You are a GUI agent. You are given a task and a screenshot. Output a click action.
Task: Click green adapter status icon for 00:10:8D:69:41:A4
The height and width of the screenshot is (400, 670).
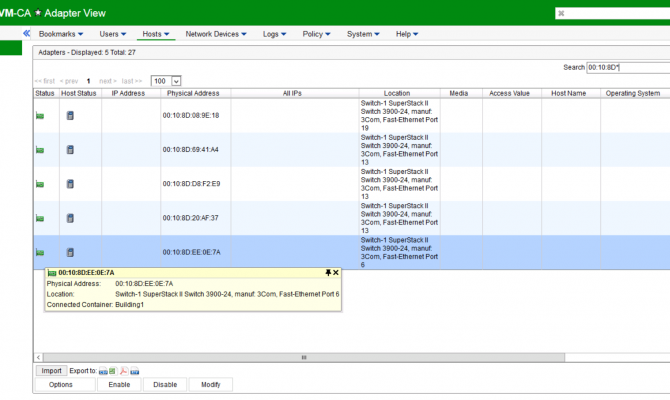point(40,150)
